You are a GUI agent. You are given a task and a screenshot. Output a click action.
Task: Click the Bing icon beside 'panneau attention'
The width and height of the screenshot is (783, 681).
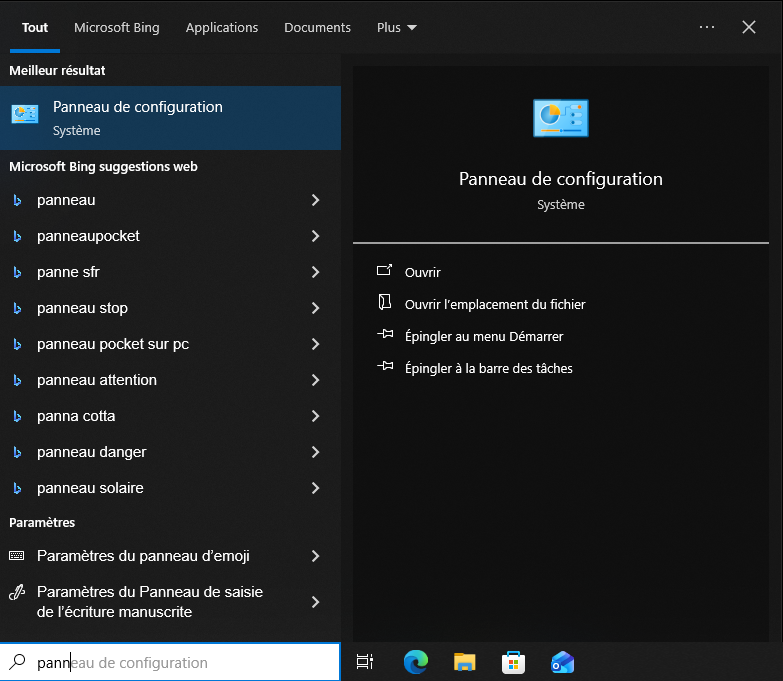point(17,380)
